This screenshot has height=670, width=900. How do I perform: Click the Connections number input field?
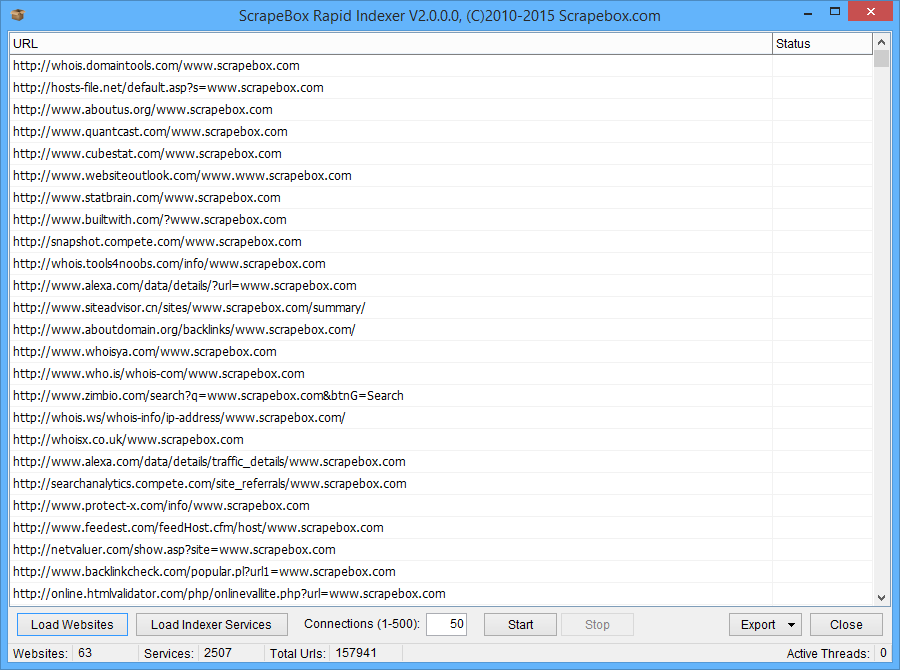[446, 625]
